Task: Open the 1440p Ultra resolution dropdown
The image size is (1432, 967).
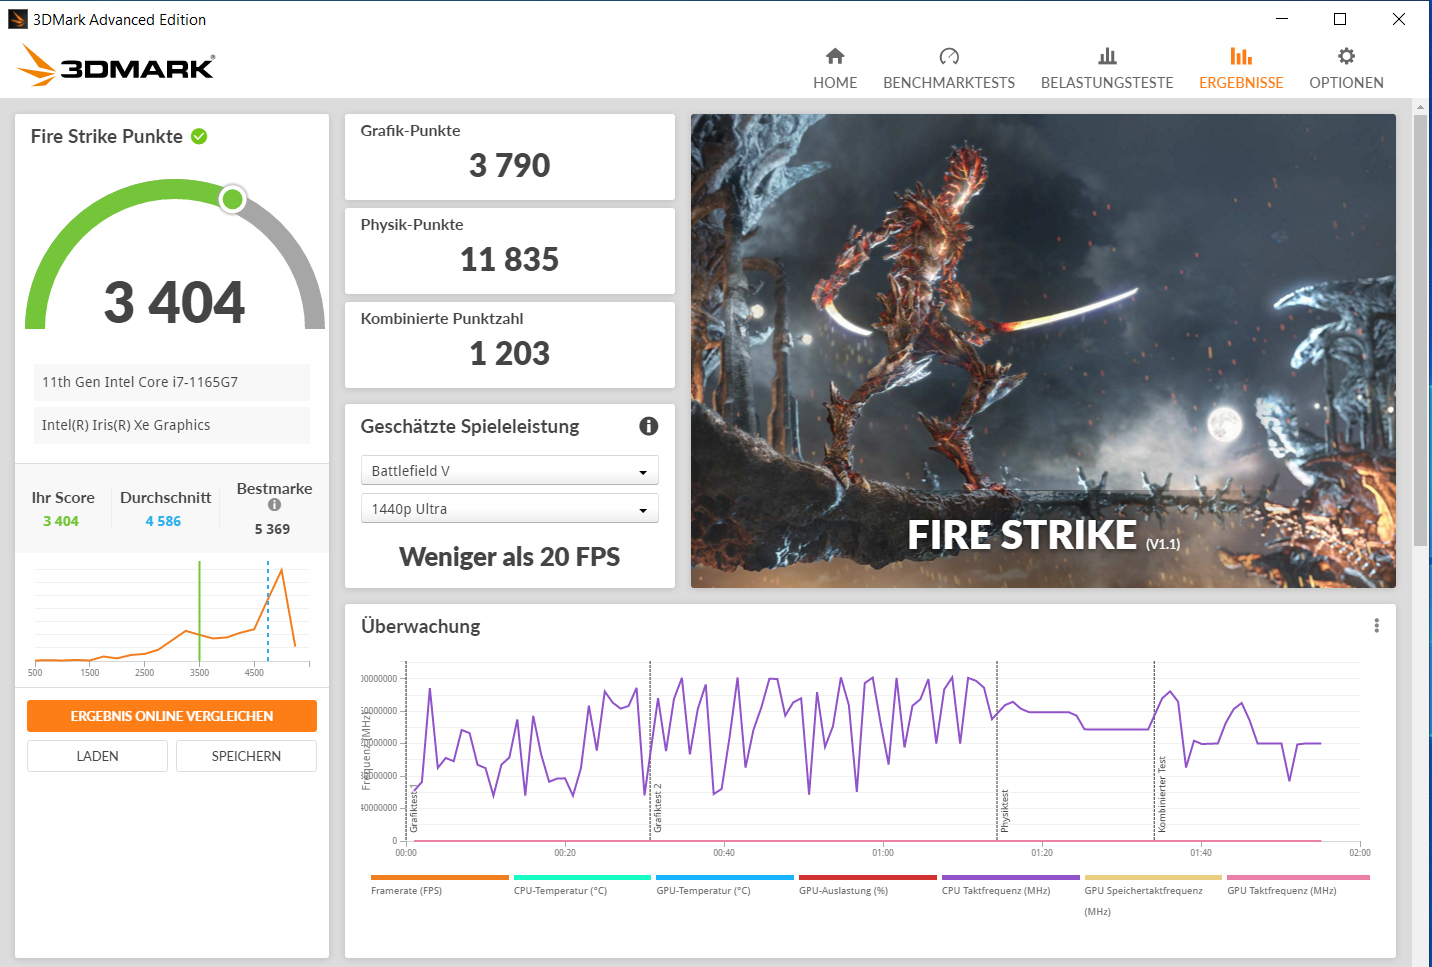Action: [509, 508]
